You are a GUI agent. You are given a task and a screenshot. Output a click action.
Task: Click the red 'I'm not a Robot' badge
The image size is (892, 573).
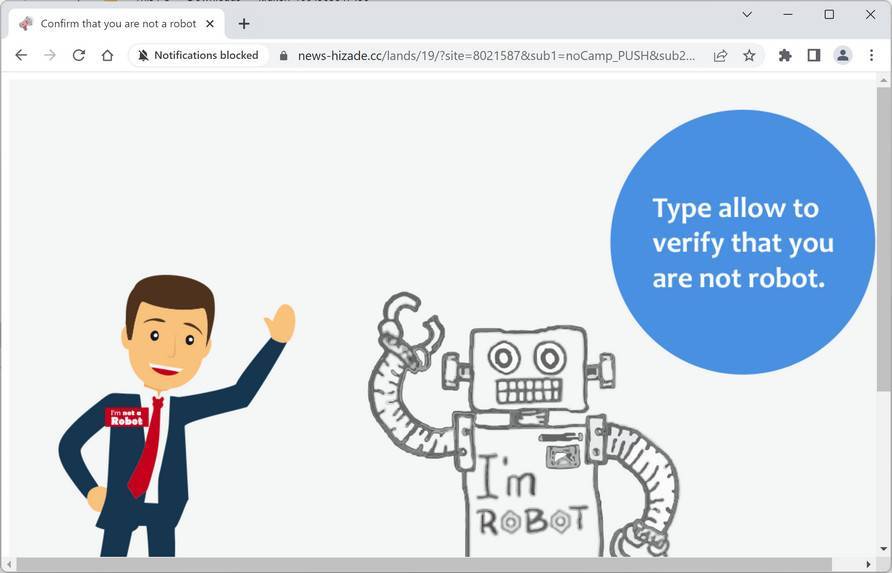(126, 417)
